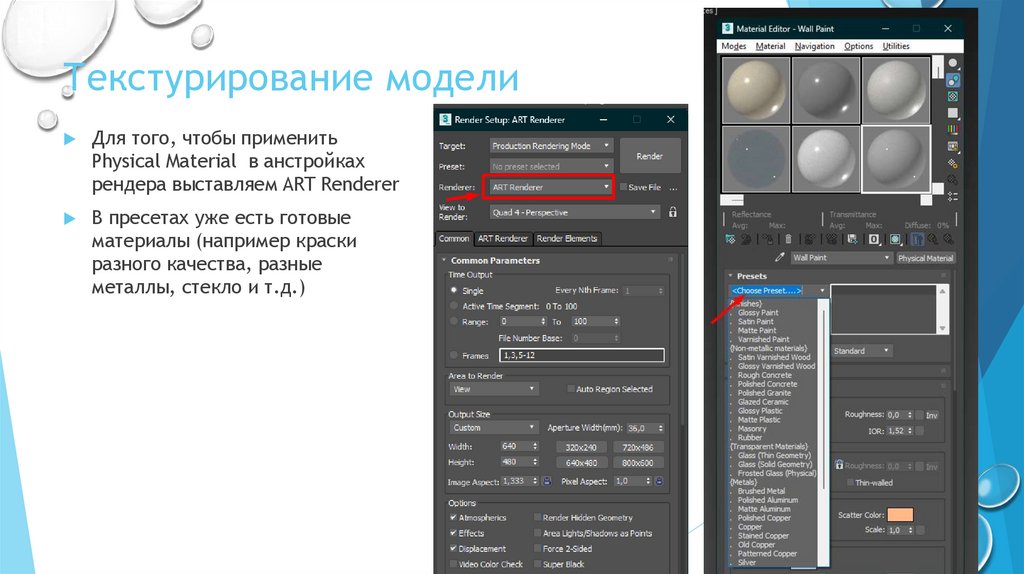Image resolution: width=1024 pixels, height=574 pixels.
Task: Open the Target Production Rendering Mode dropdown
Action: point(551,146)
